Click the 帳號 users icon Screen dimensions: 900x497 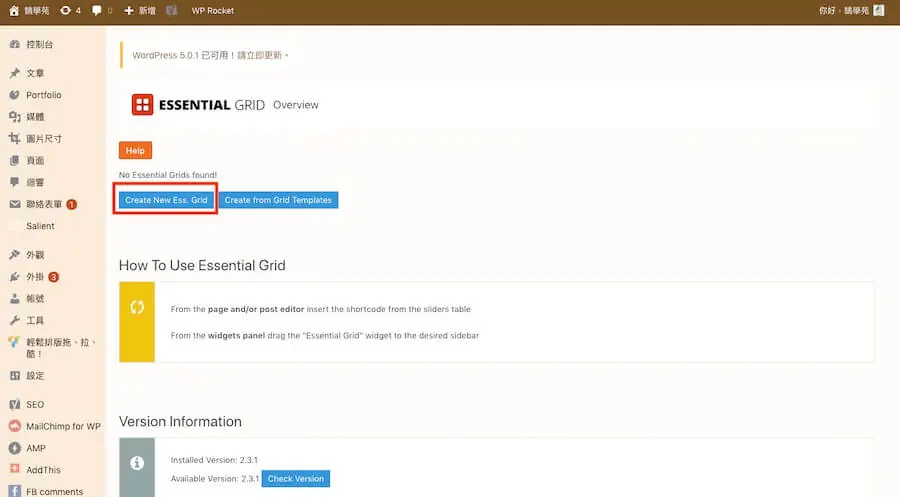point(15,298)
